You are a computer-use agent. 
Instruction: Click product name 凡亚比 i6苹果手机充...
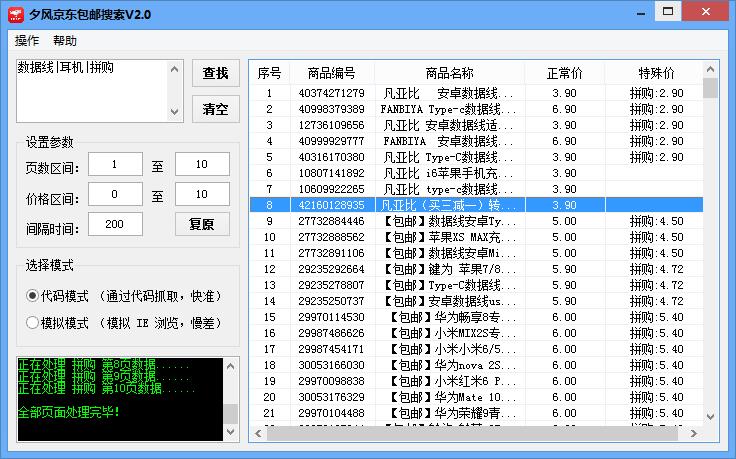(448, 173)
